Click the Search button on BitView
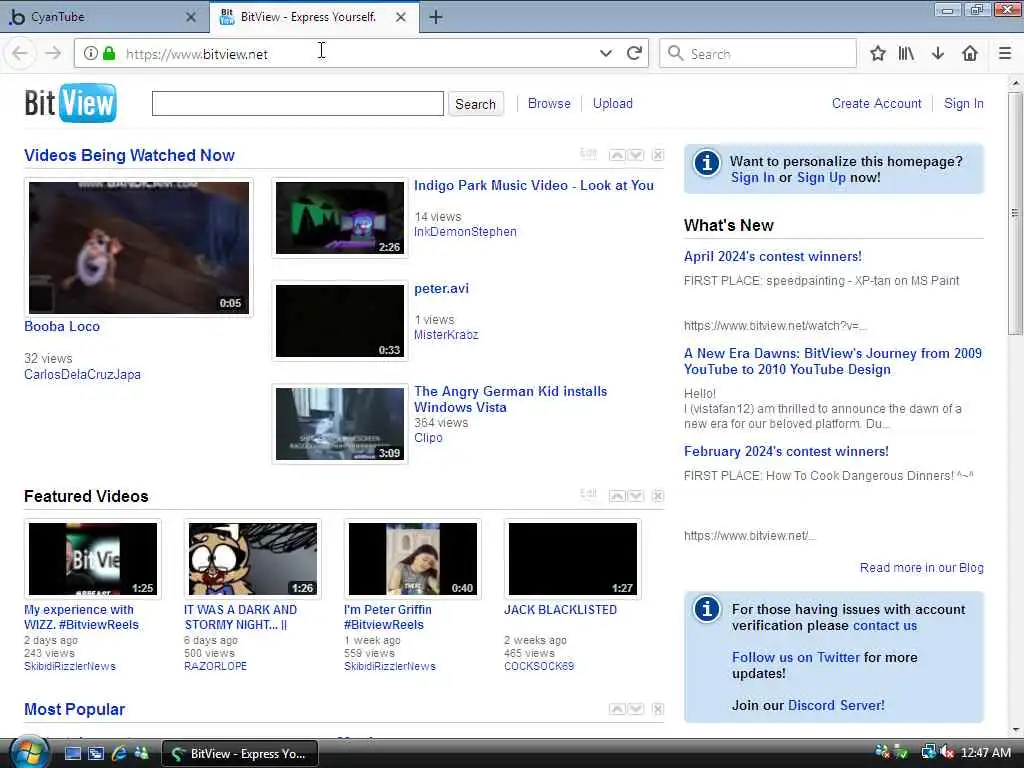 tap(475, 104)
